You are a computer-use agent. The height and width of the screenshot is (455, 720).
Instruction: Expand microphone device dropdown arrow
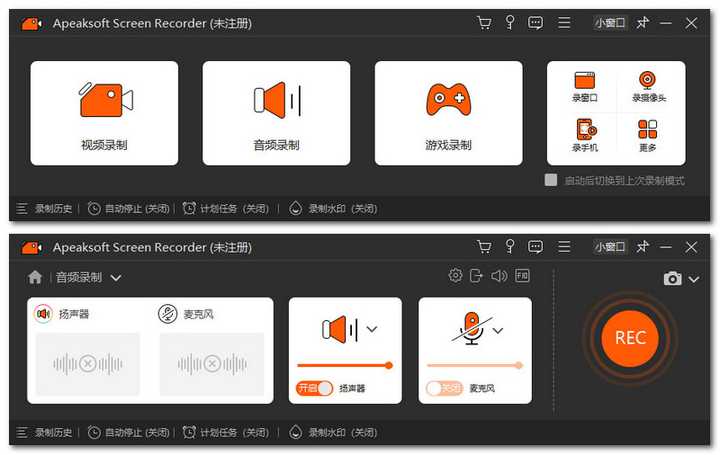point(498,331)
